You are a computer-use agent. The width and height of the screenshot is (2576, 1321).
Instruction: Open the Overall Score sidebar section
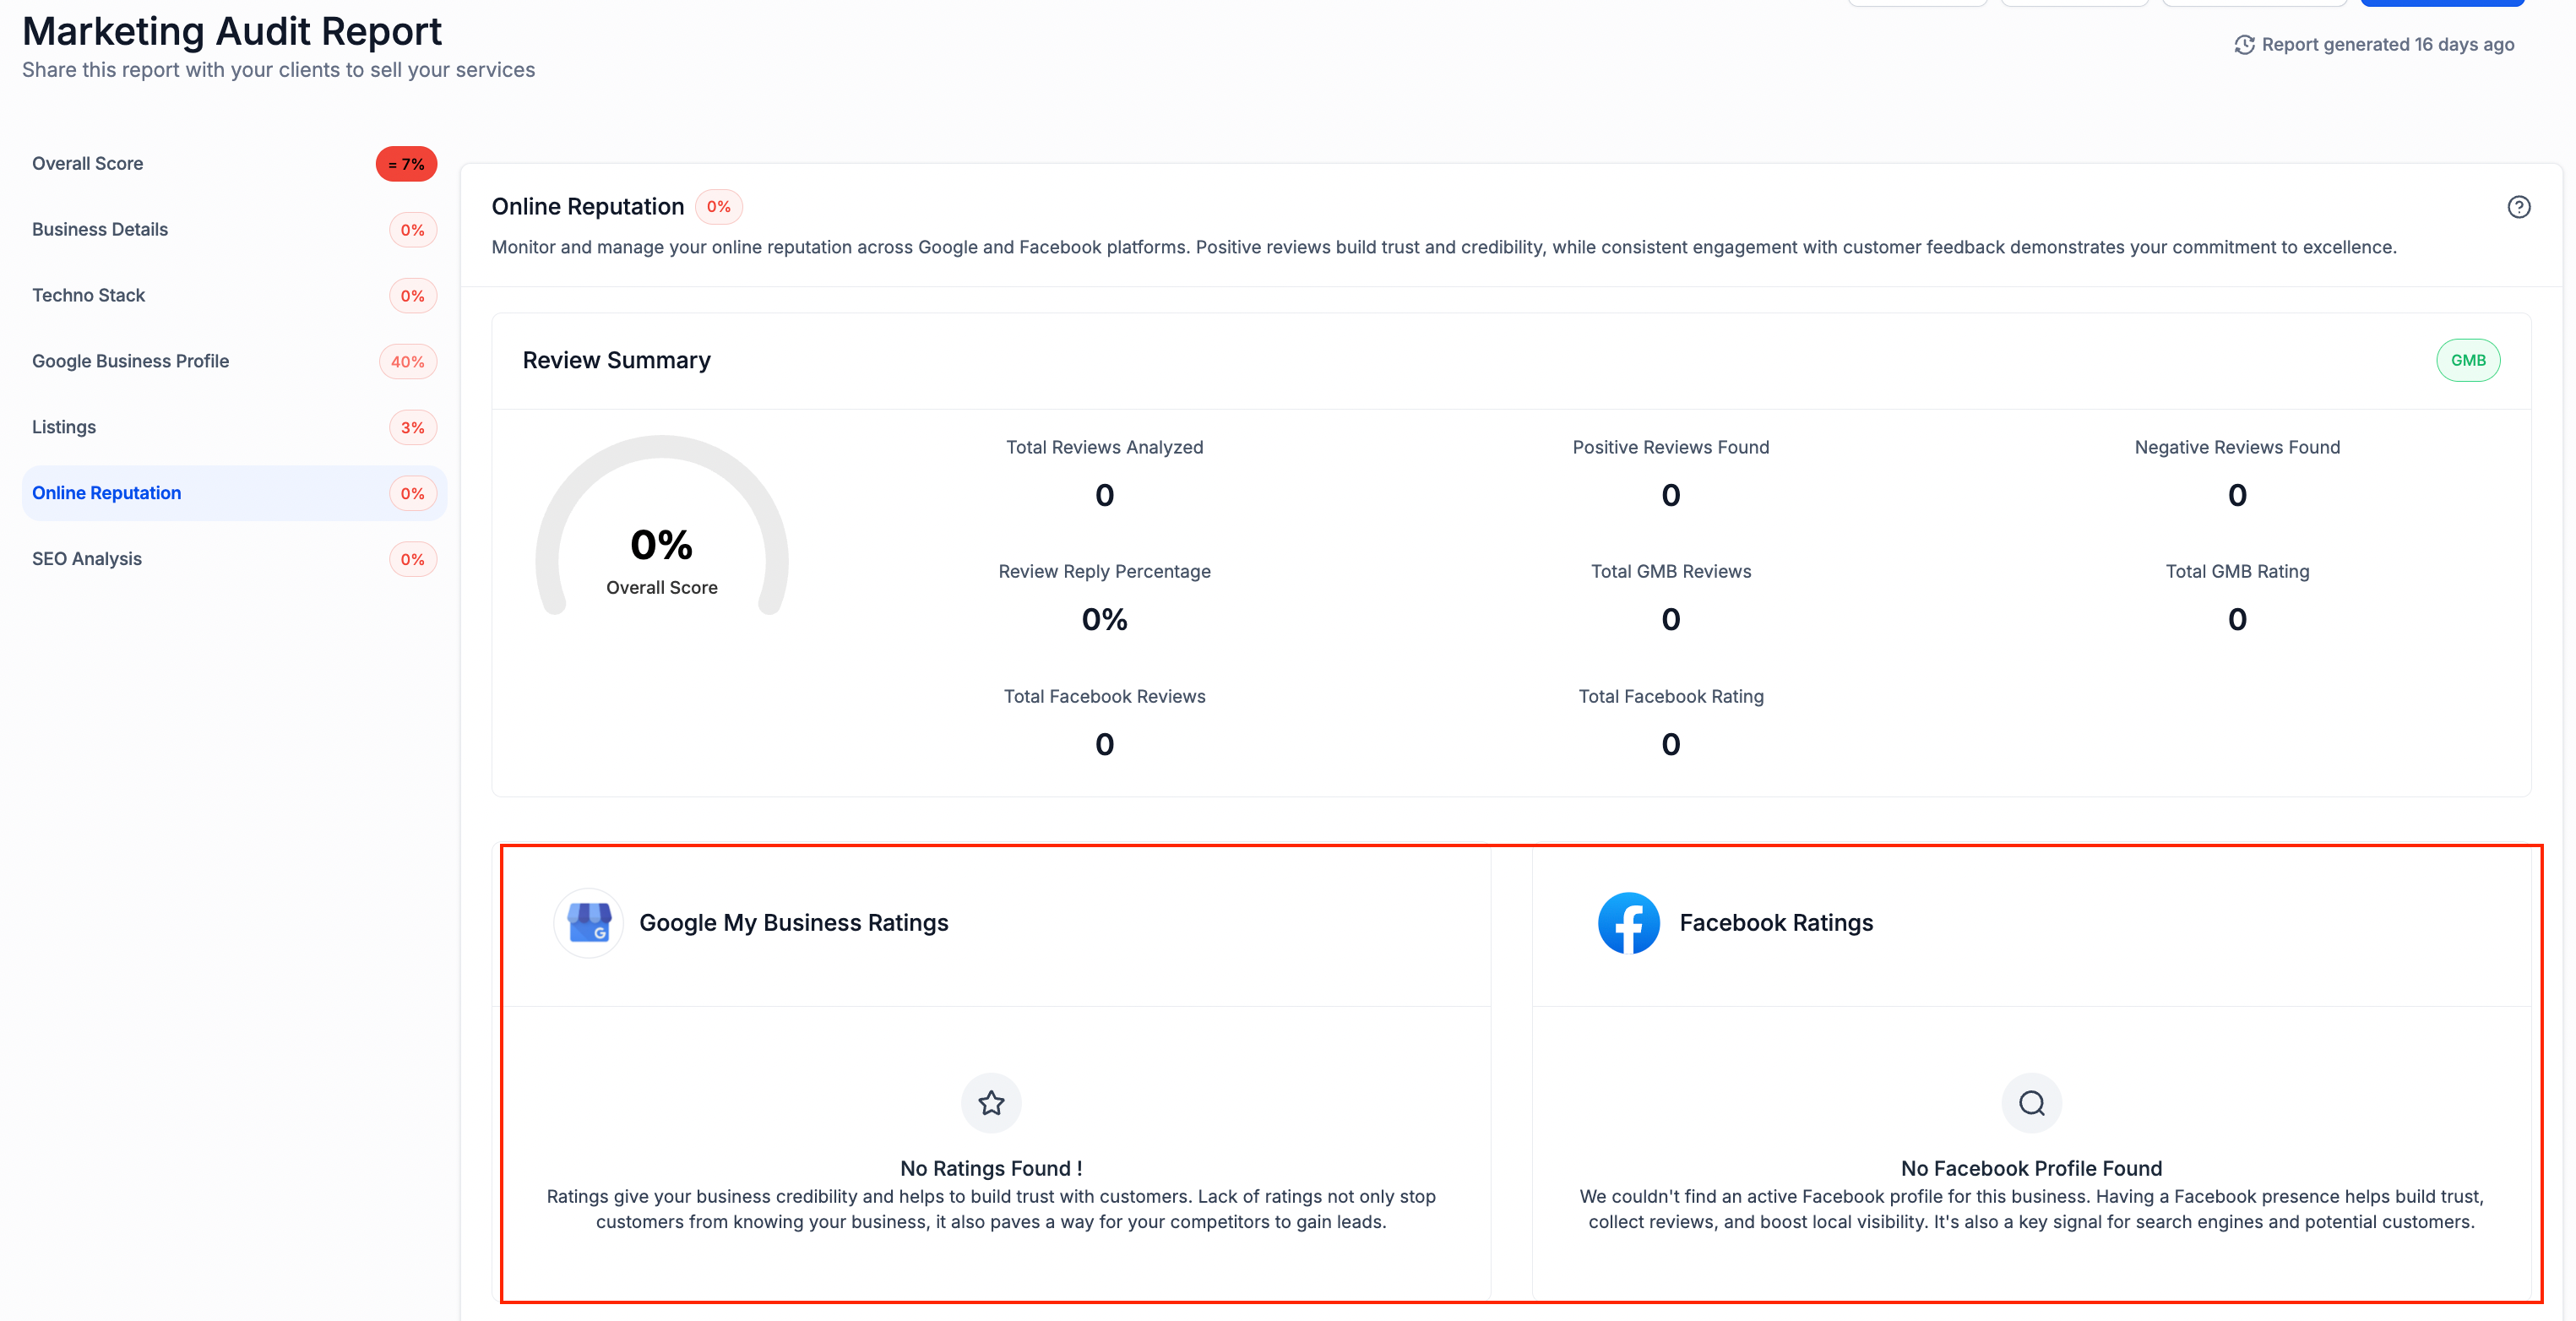coord(88,164)
